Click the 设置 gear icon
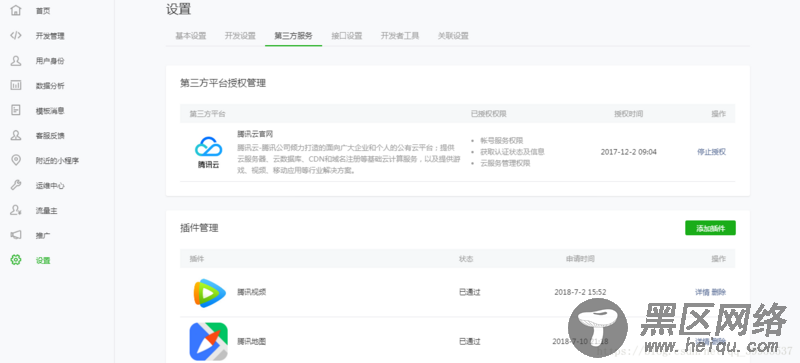This screenshot has width=800, height=363. point(16,260)
